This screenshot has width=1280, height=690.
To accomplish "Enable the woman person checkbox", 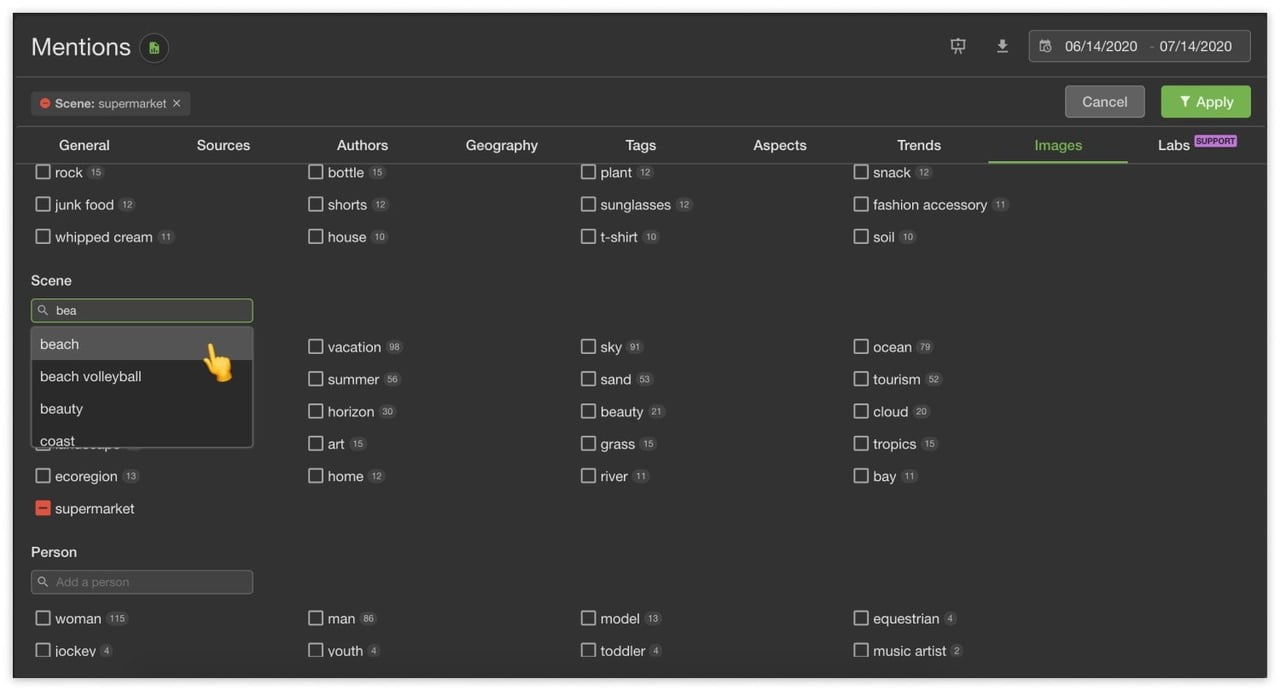I will point(43,618).
